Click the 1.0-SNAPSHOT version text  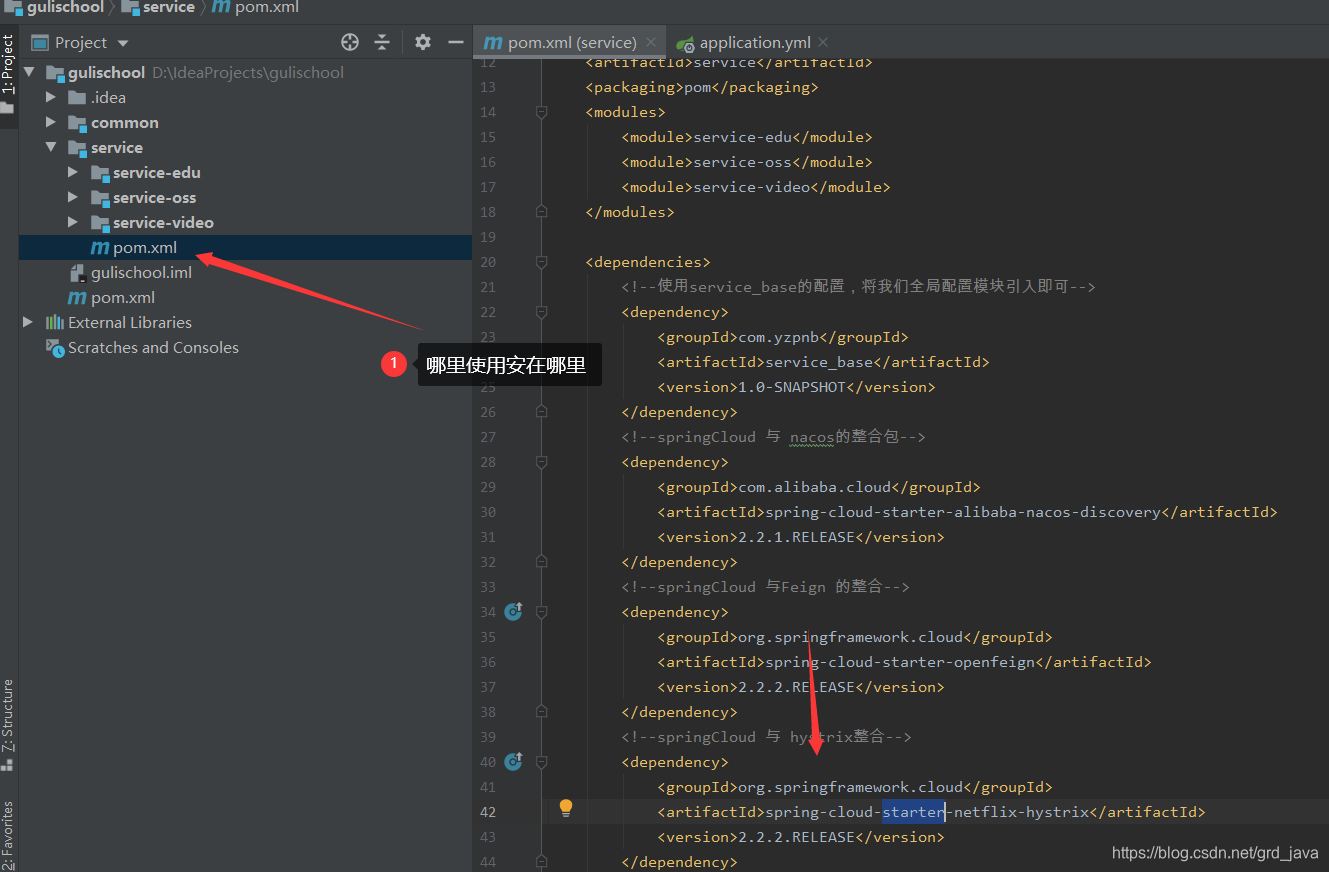(792, 387)
